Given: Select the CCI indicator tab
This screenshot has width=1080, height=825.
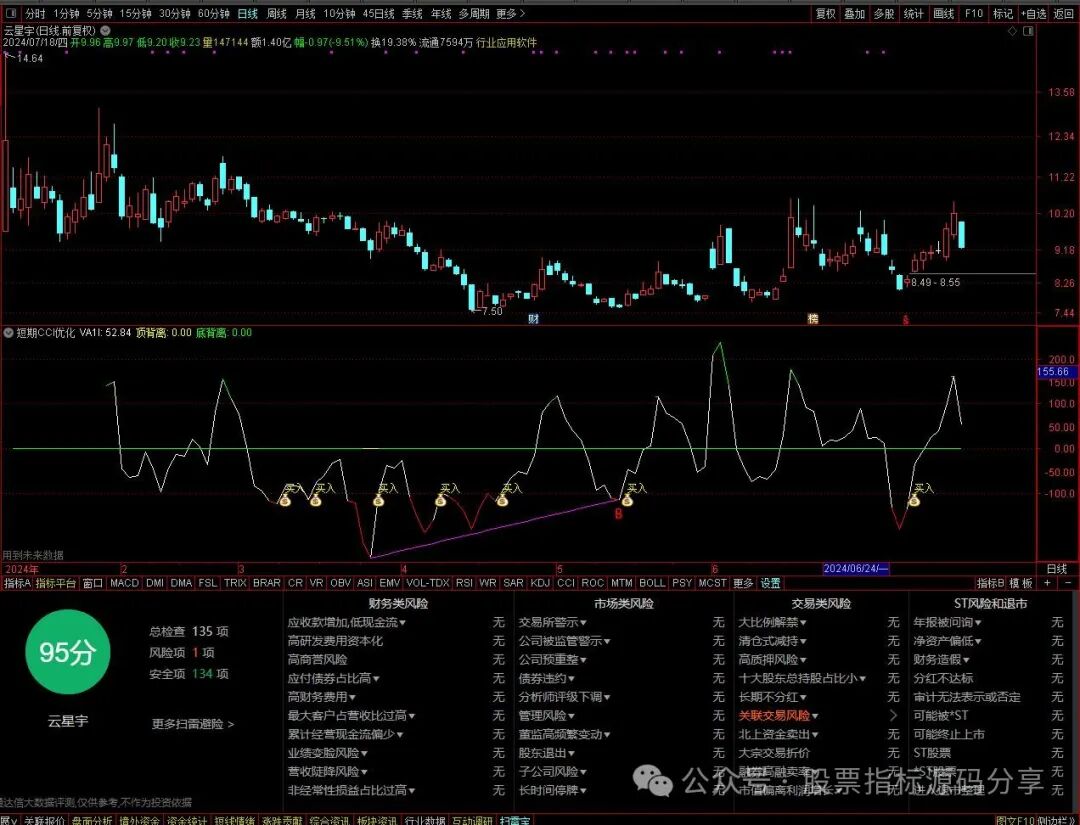Looking at the screenshot, I should (x=565, y=583).
